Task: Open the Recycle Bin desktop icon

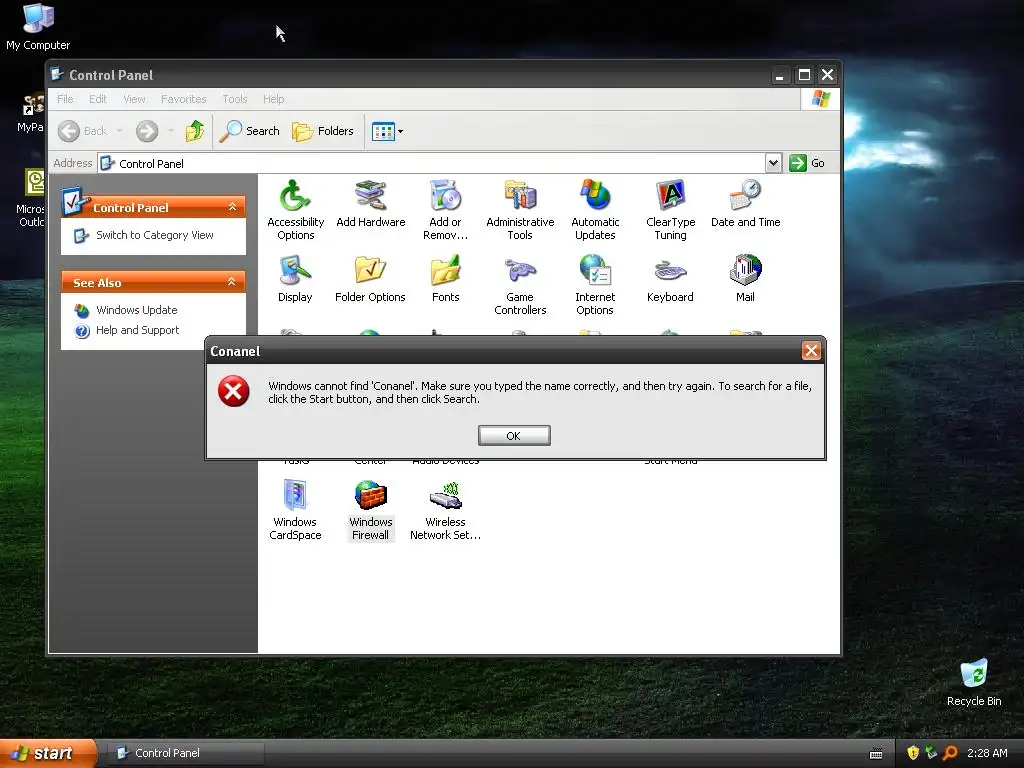Action: point(974,682)
